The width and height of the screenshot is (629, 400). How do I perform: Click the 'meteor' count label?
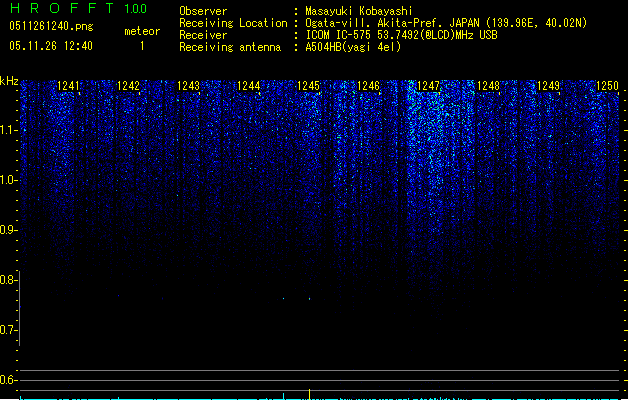pos(142,31)
